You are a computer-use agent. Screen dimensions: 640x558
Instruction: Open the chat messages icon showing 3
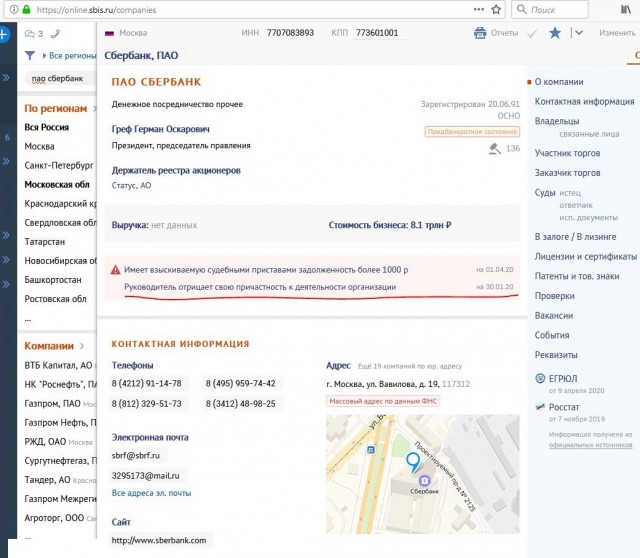coord(30,34)
